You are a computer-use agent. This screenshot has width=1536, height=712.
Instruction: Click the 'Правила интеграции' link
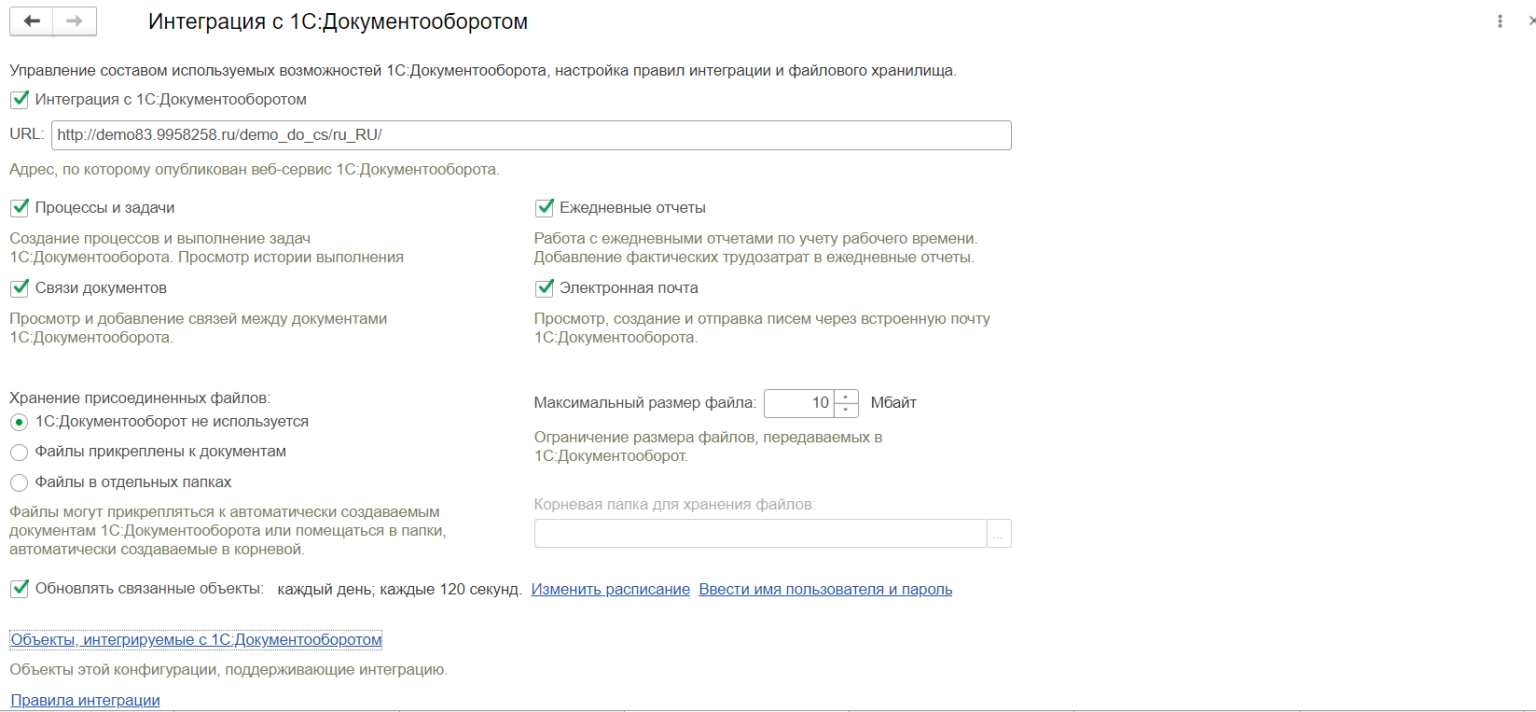(x=84, y=699)
